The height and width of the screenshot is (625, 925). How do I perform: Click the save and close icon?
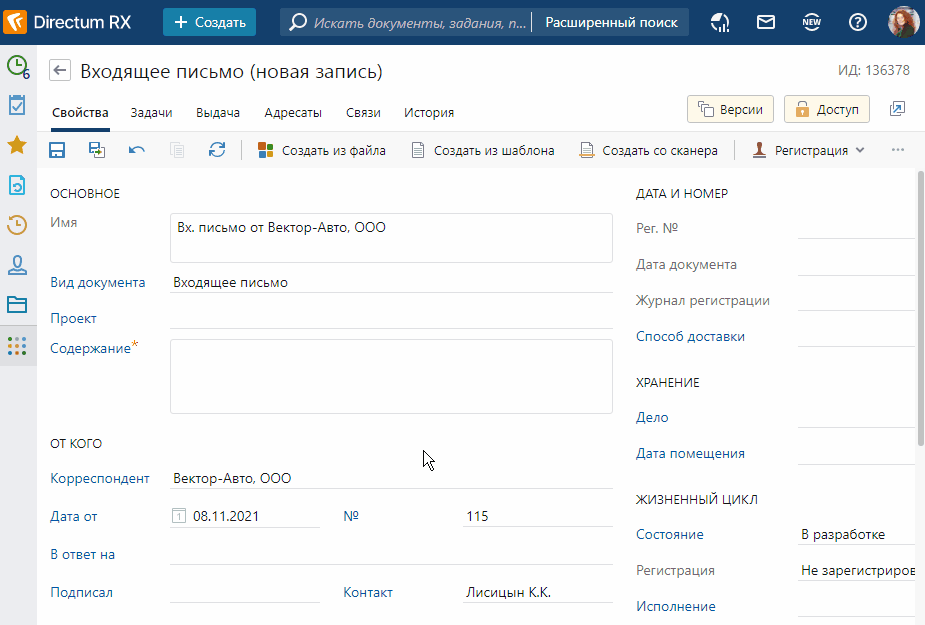[97, 150]
